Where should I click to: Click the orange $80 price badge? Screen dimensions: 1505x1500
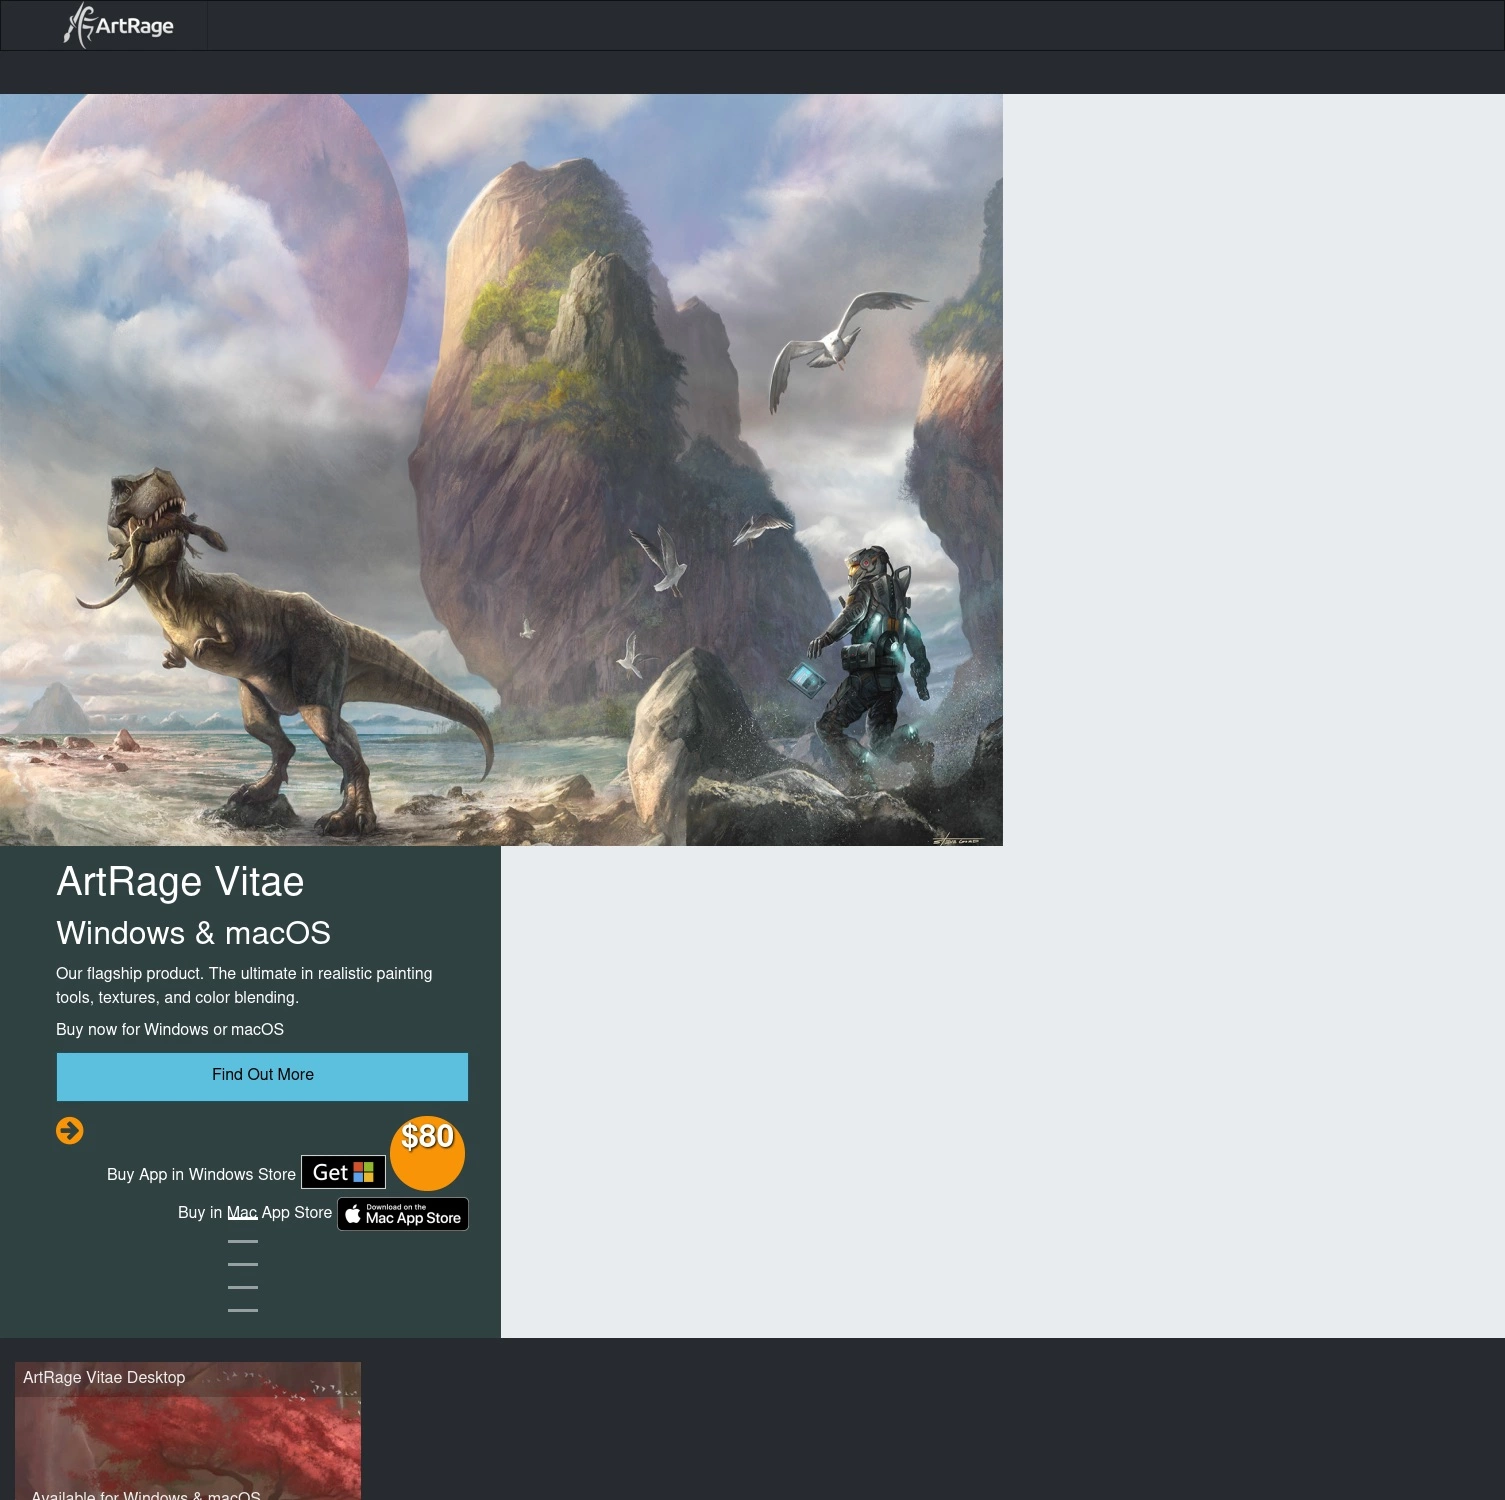click(x=427, y=1153)
